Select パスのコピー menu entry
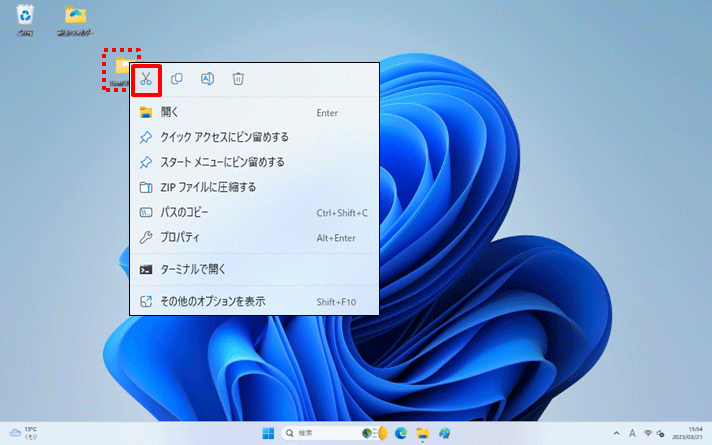Image resolution: width=712 pixels, height=445 pixels. (x=254, y=212)
